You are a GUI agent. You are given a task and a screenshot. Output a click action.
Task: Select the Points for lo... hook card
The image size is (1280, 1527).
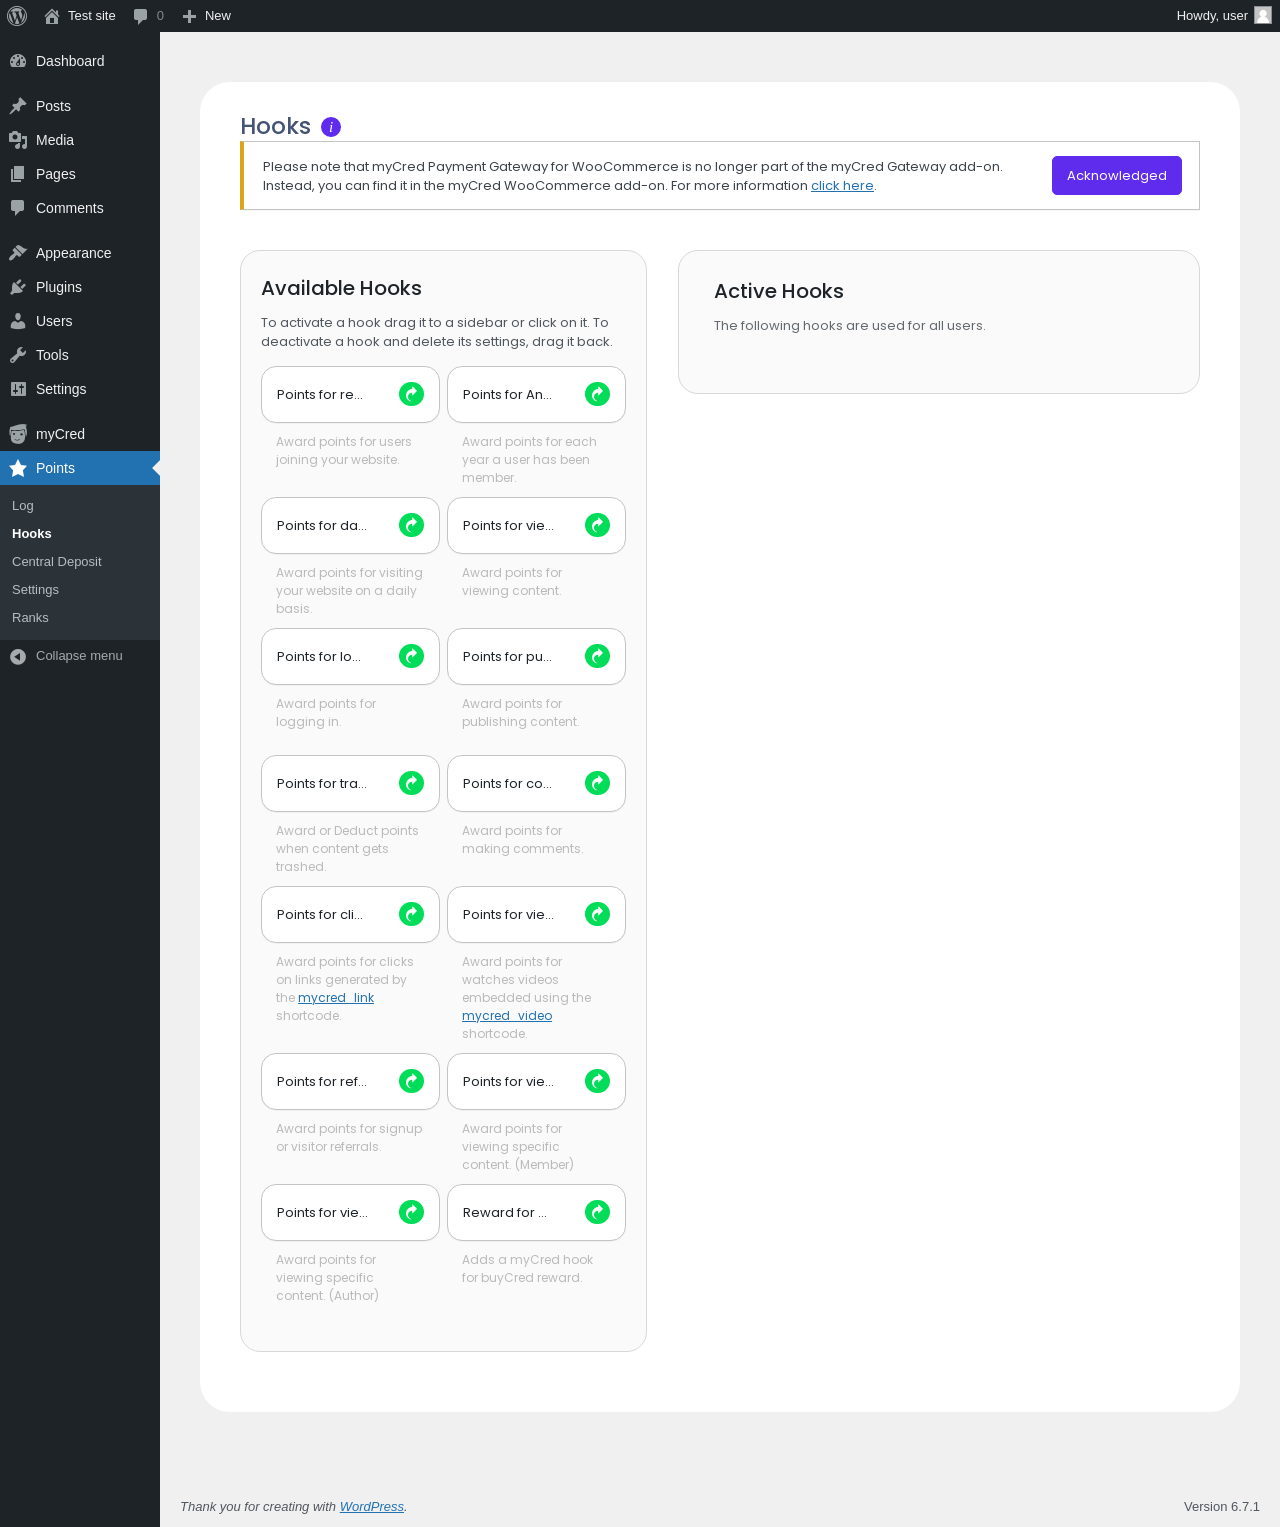tap(350, 656)
